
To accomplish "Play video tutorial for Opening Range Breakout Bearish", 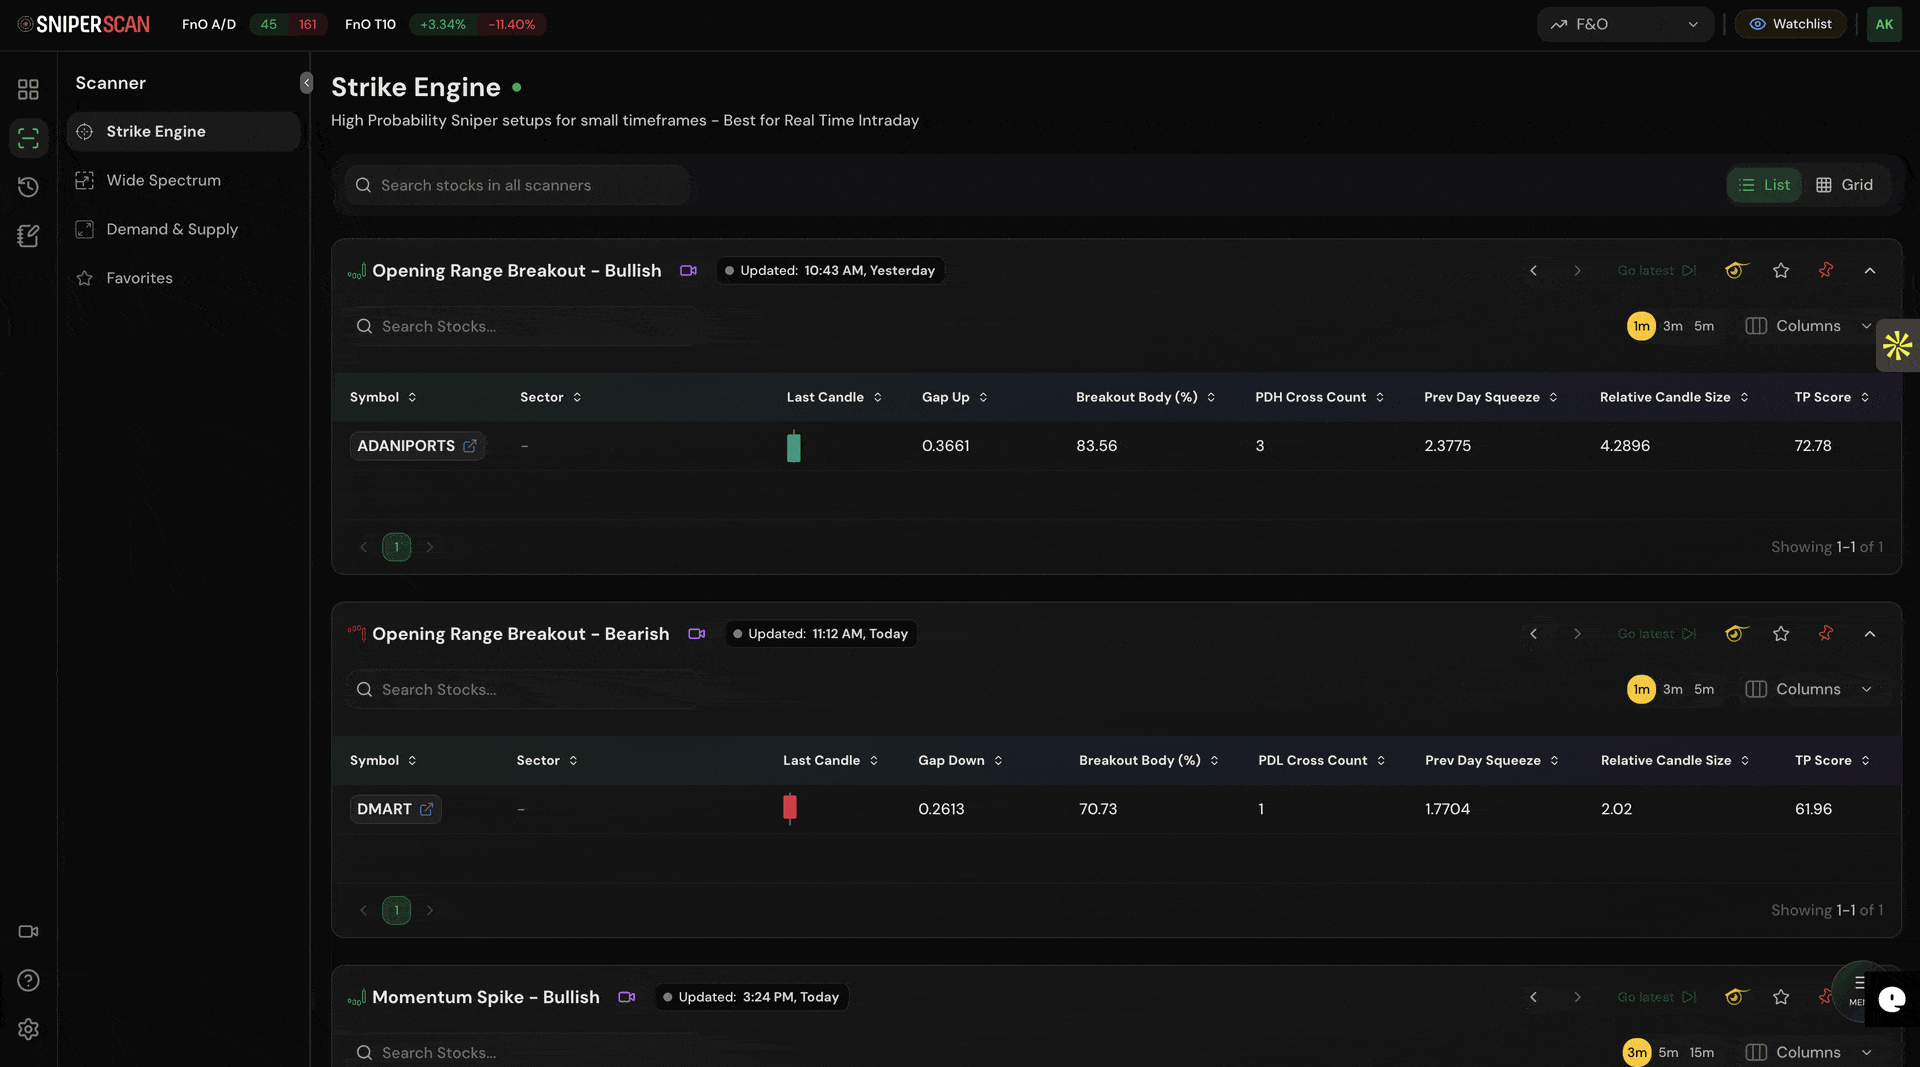I will pos(697,634).
